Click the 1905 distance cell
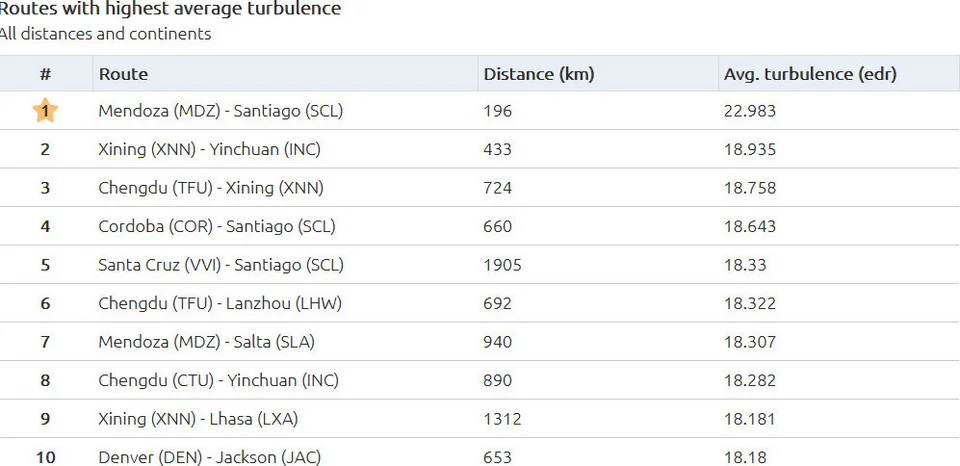 pos(502,265)
